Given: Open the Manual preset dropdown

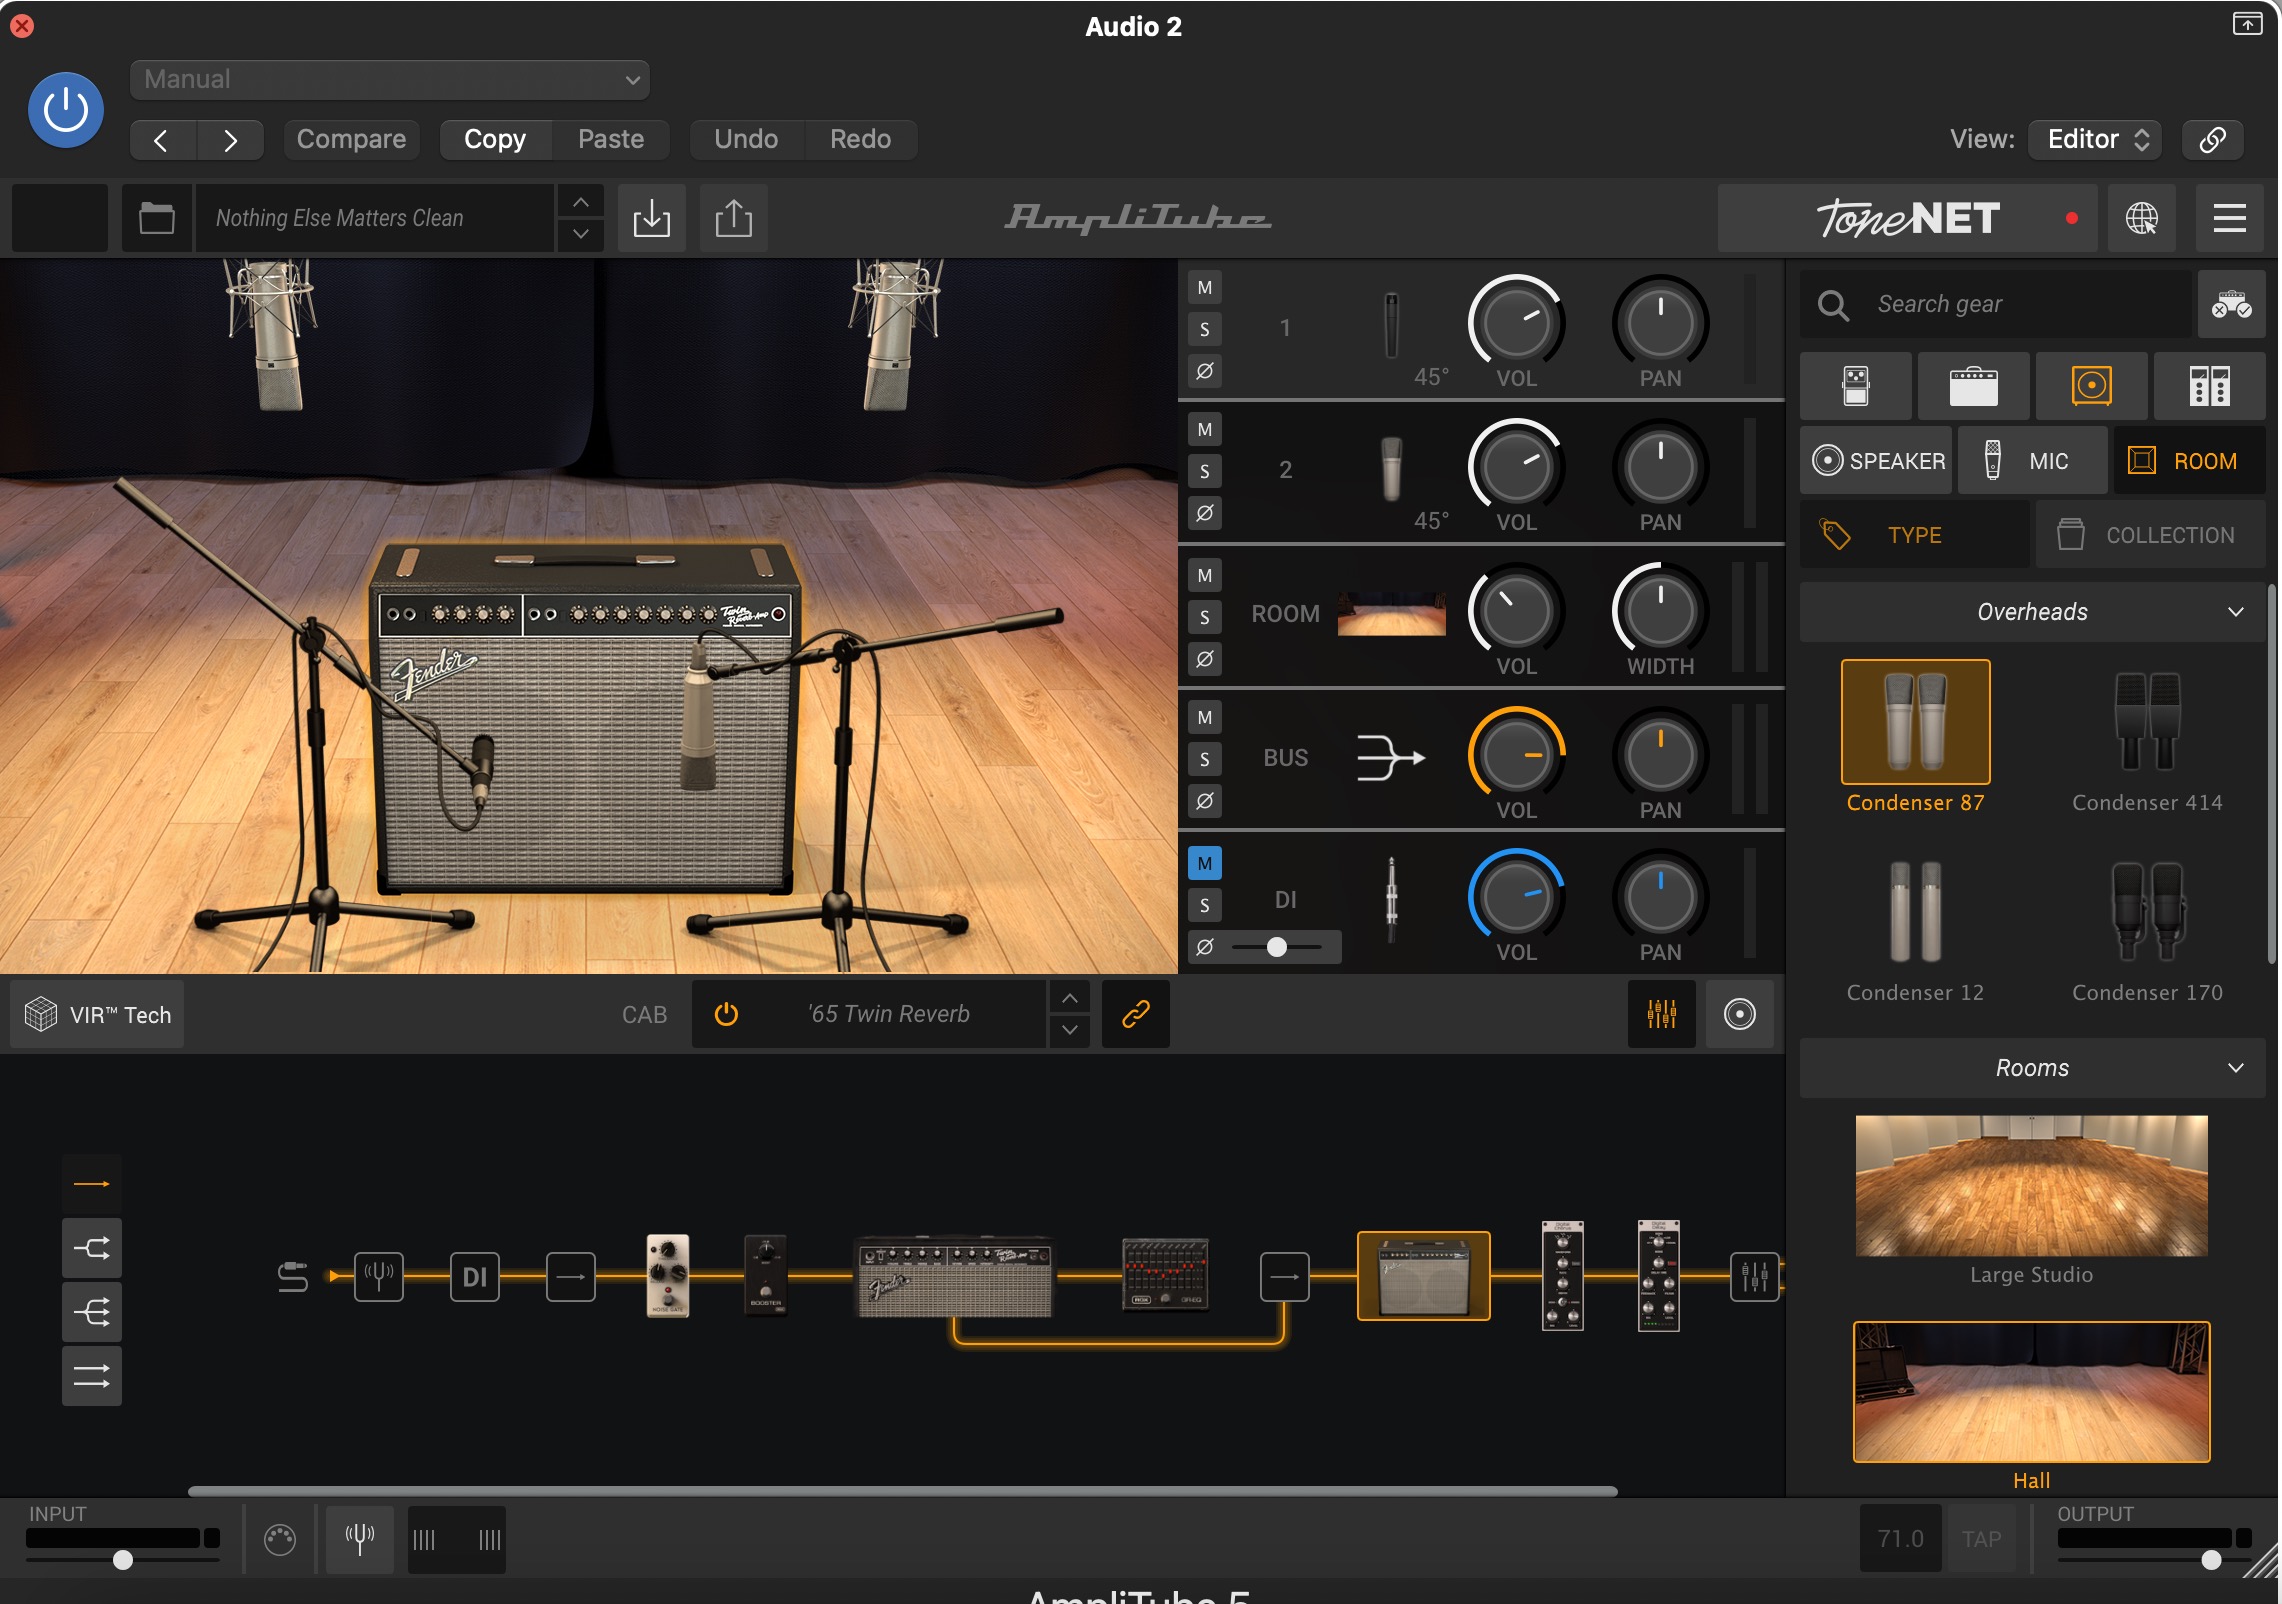Looking at the screenshot, I should coord(390,80).
